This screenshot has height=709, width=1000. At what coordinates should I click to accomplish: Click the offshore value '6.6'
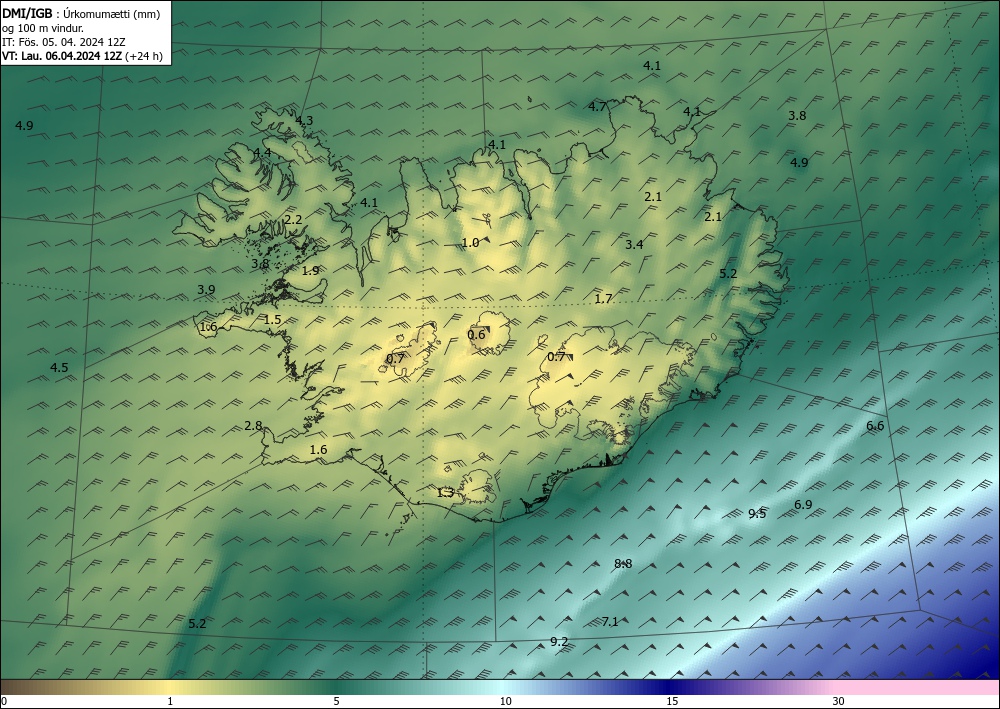[875, 426]
